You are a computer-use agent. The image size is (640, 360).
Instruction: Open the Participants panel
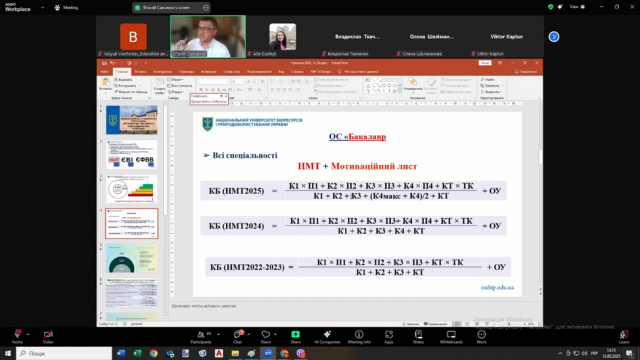tap(201, 335)
